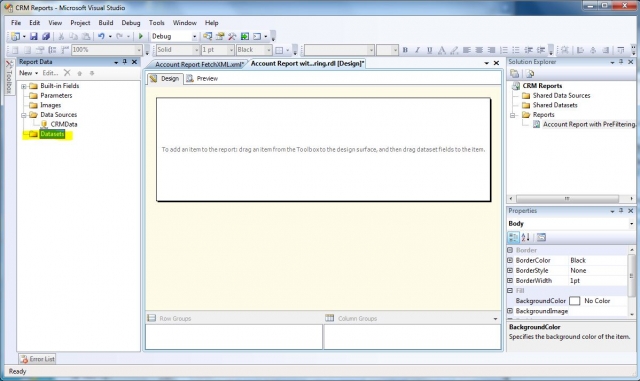Select the Shared Datasets folder
640x381 pixels.
click(x=555, y=105)
